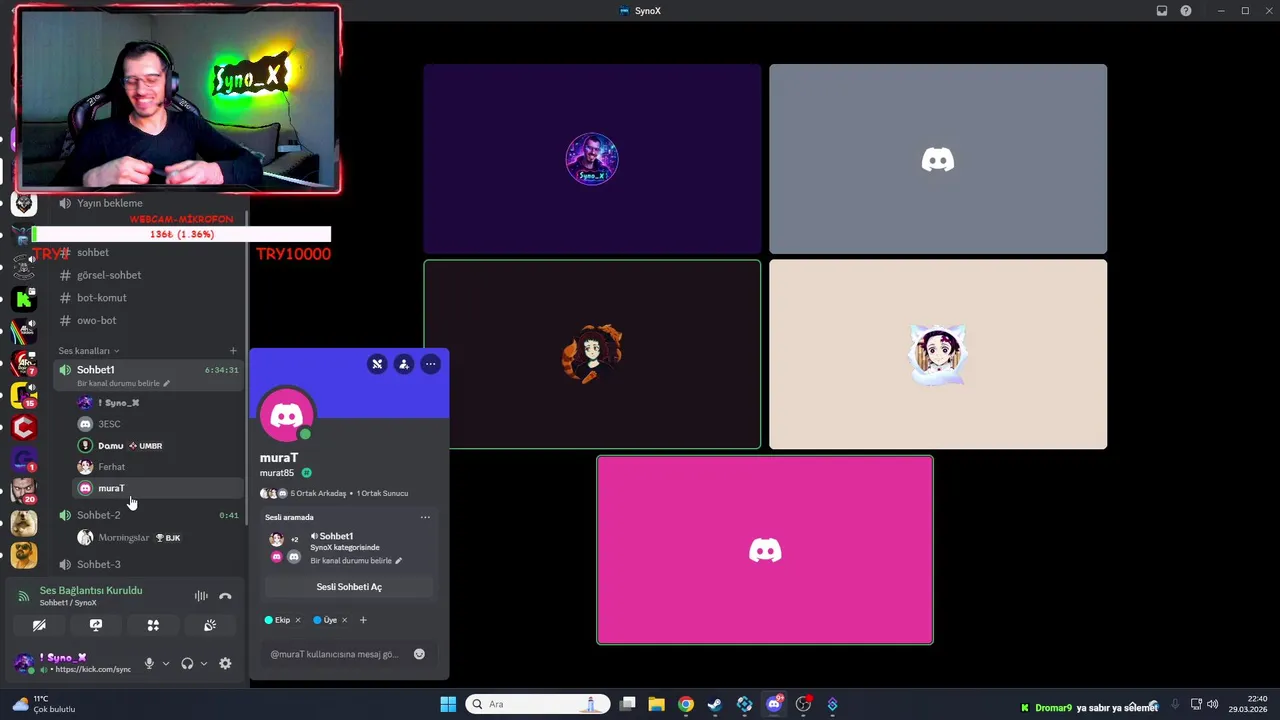Select Syno_X's video tile in call grid

tap(592, 159)
